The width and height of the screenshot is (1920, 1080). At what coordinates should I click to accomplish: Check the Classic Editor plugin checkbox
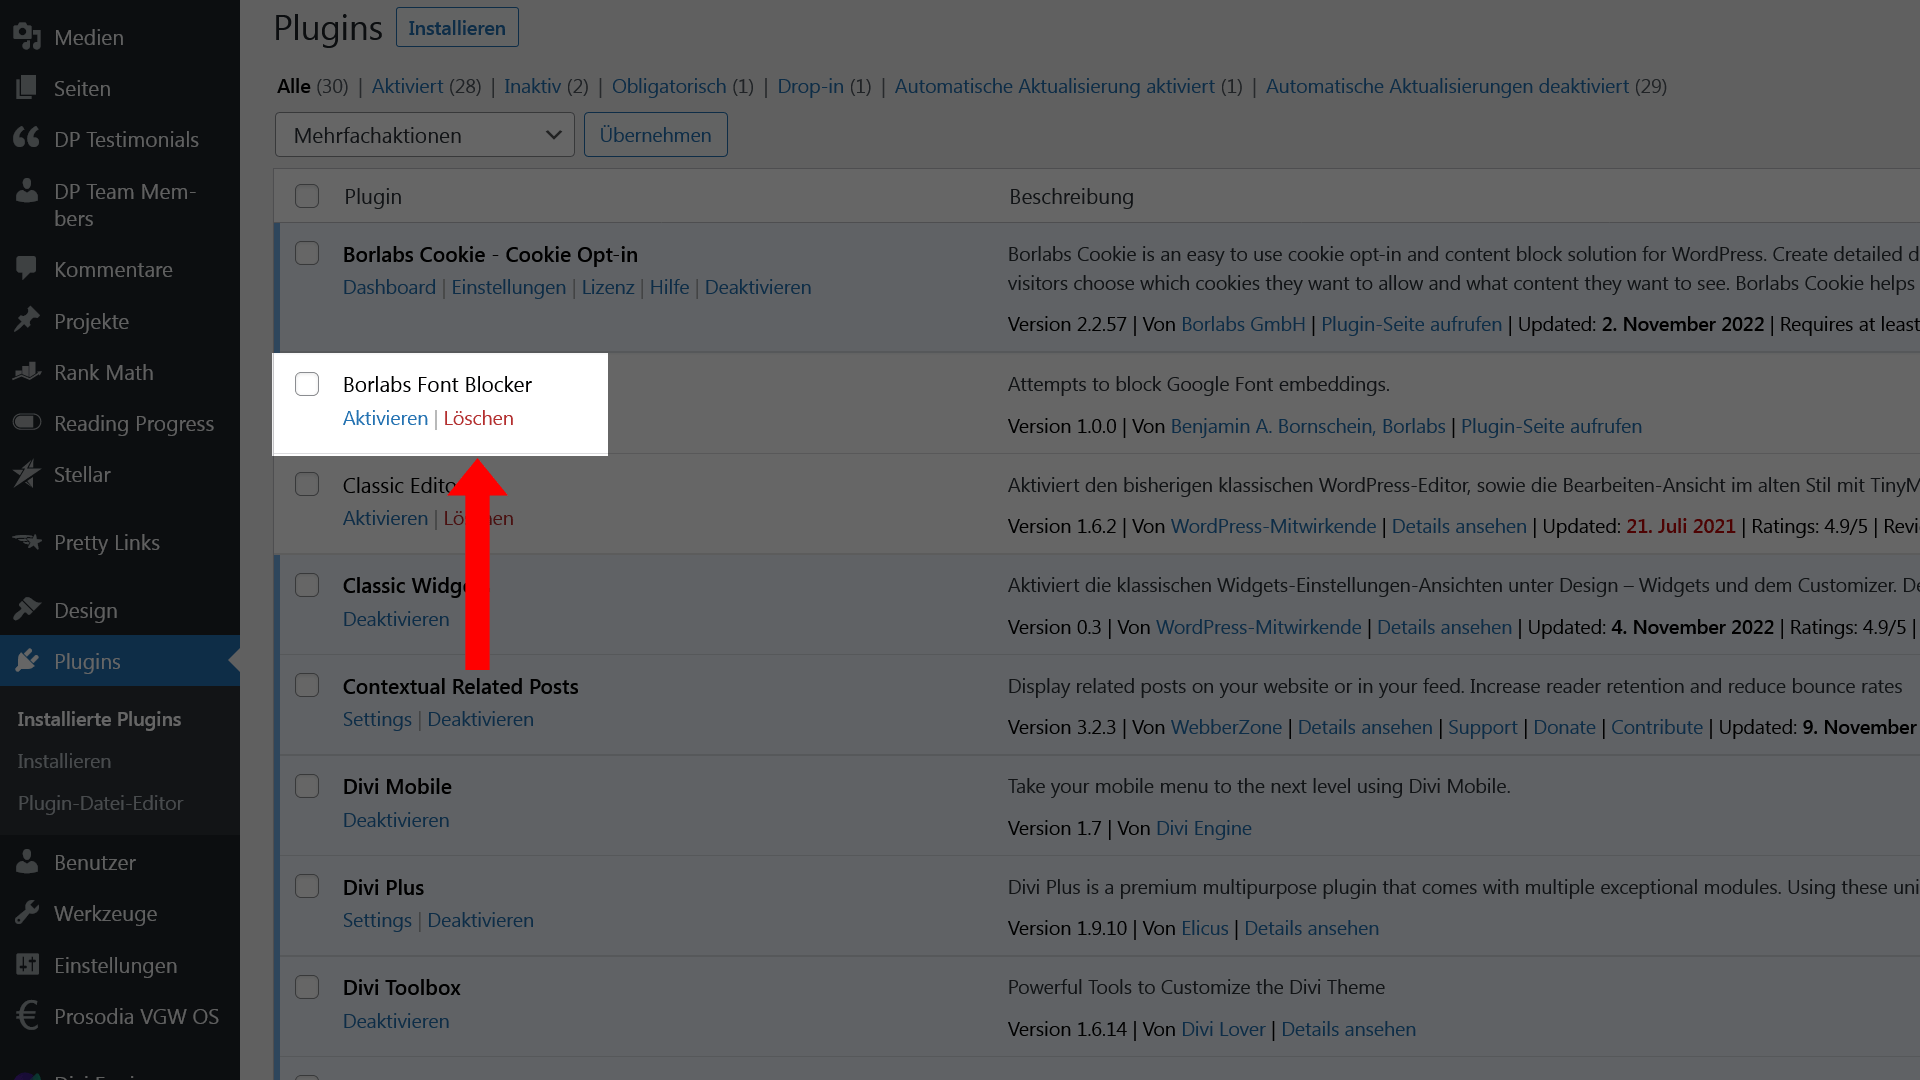(307, 485)
